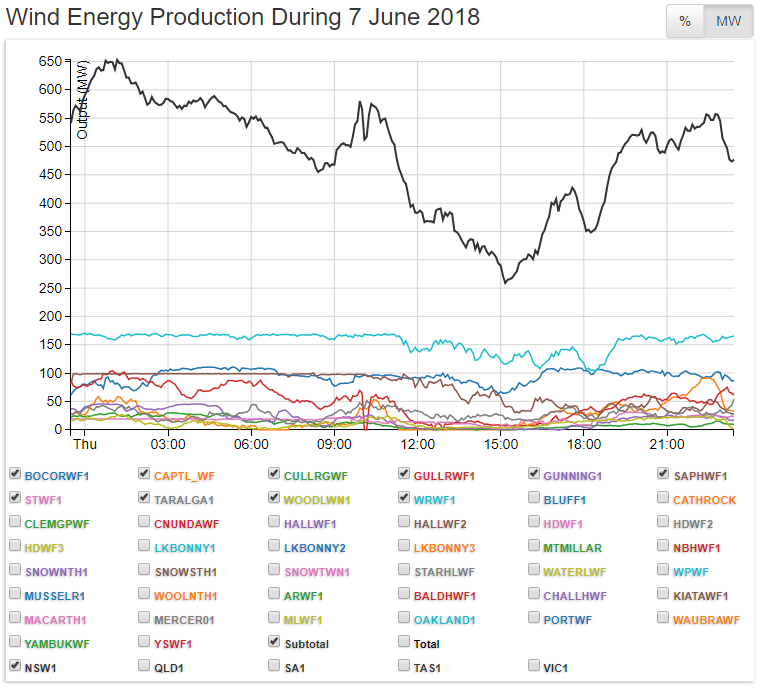Uncheck the SAPHWF1 checkbox

(665, 473)
